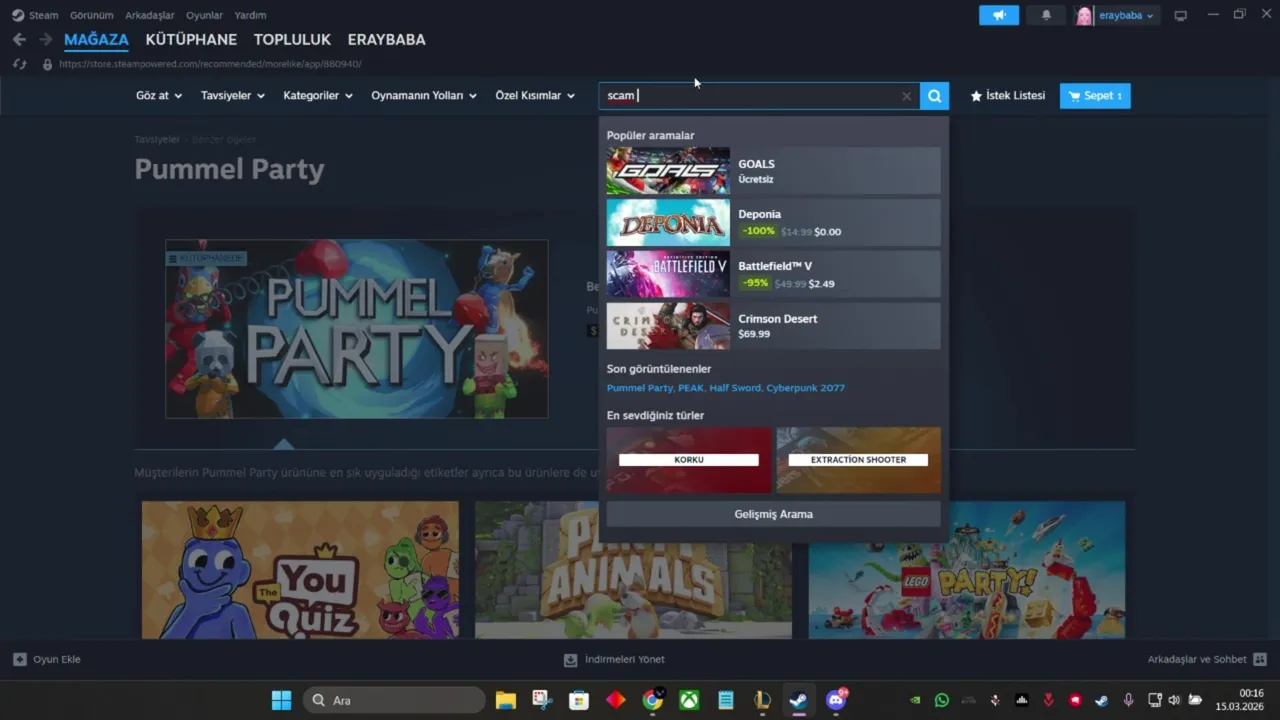
Task: Open the Pummel Party capsule image
Action: 357,328
